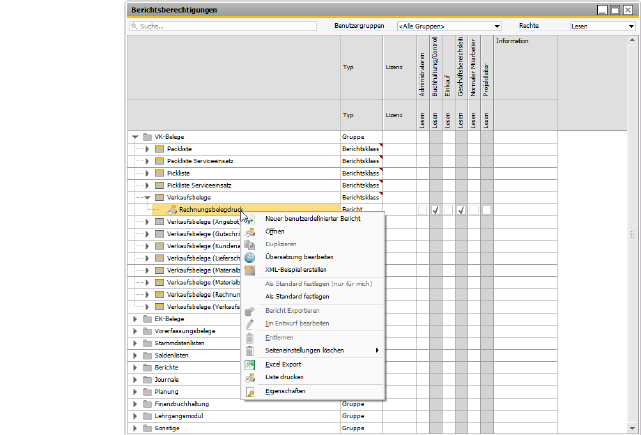The width and height of the screenshot is (641, 435).
Task: Expand the Journale group
Action: tap(135, 379)
